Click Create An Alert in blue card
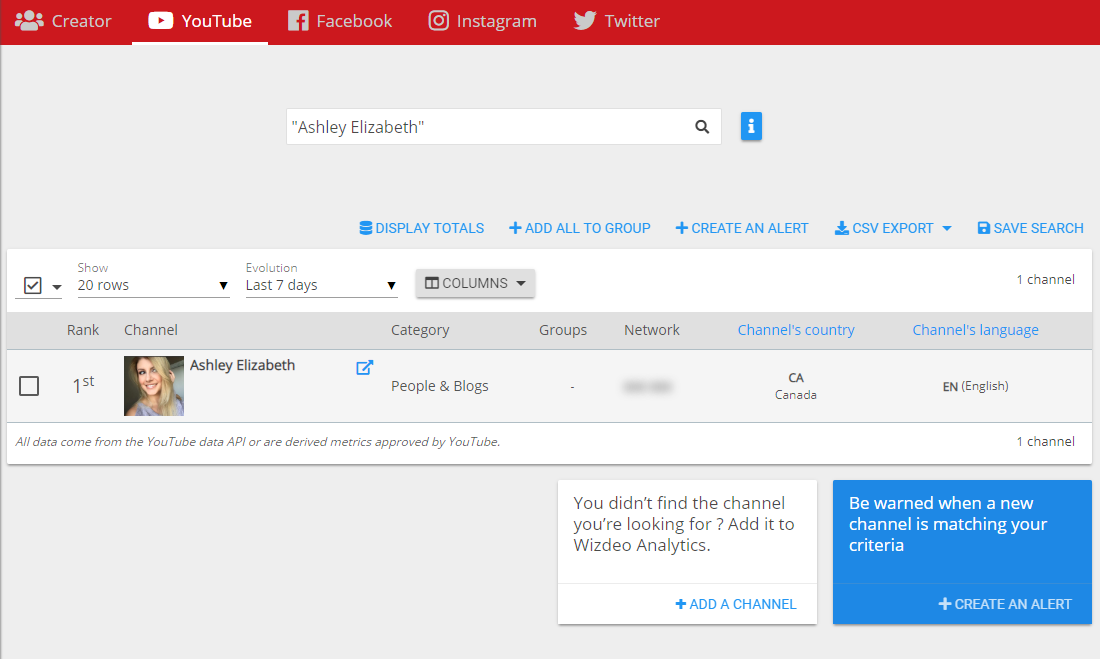Image resolution: width=1100 pixels, height=659 pixels. click(x=1005, y=604)
